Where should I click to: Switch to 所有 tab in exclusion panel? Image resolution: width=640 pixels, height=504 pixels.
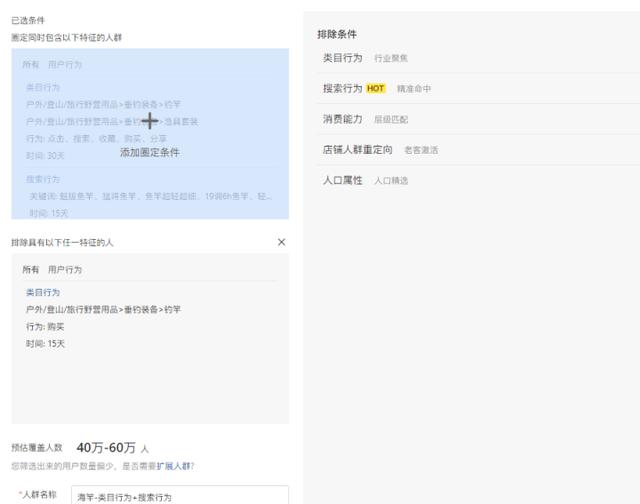click(x=31, y=270)
